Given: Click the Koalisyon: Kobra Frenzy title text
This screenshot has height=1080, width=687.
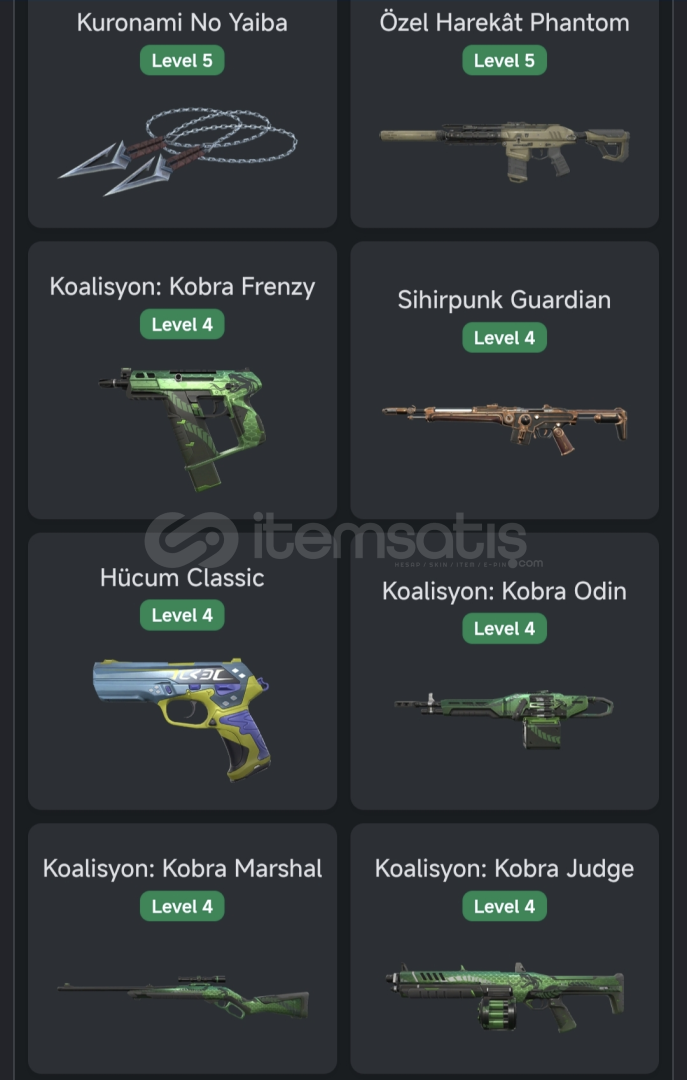Looking at the screenshot, I should pyautogui.click(x=182, y=287).
